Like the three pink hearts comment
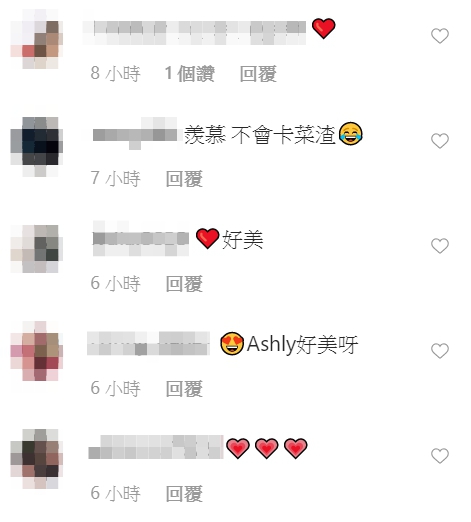Image resolution: width=471 pixels, height=522 pixels. pyautogui.click(x=440, y=456)
